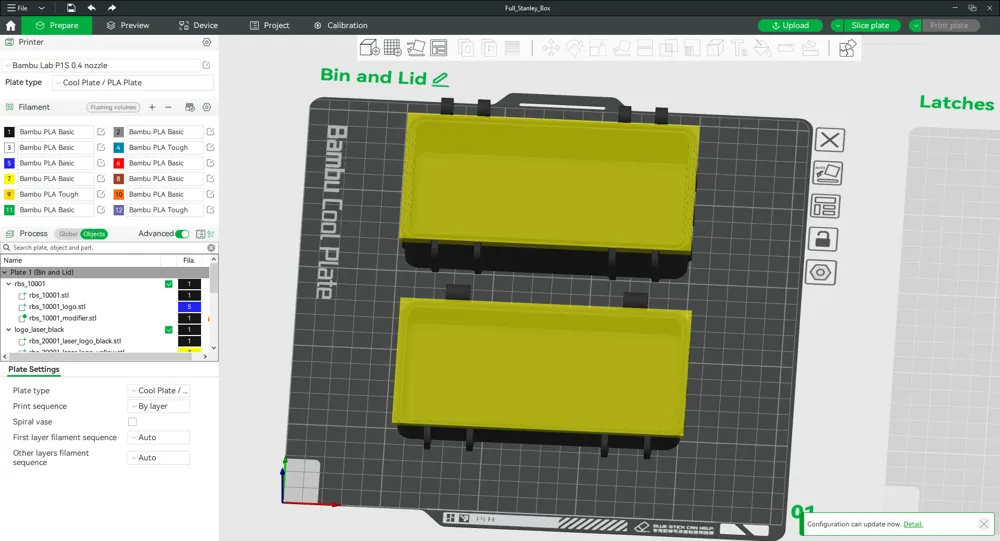Screen dimensions: 1000x541
Task: Switch to the Calibration tab
Action: 341,26
